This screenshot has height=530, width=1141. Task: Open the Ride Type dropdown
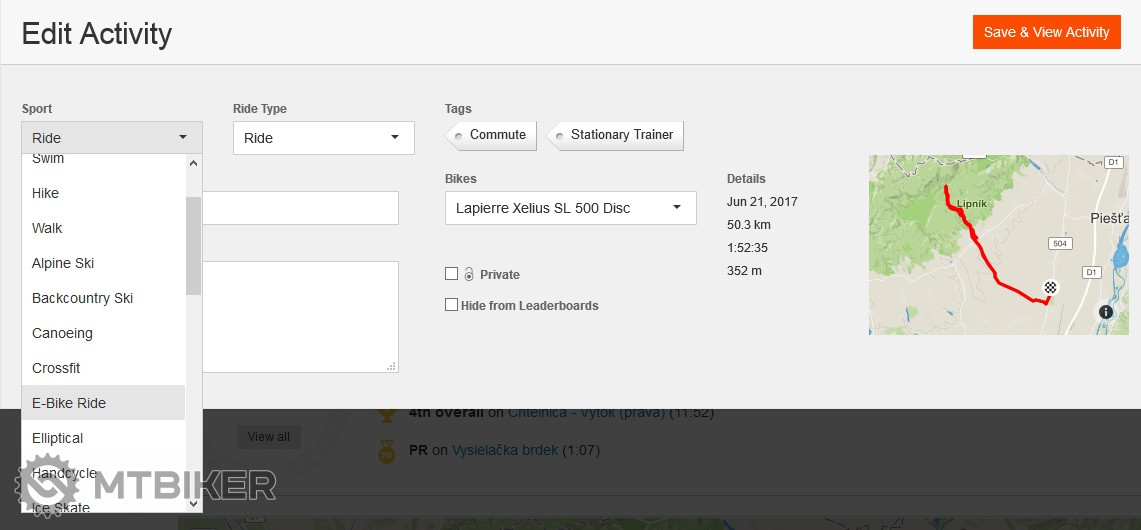click(x=323, y=138)
